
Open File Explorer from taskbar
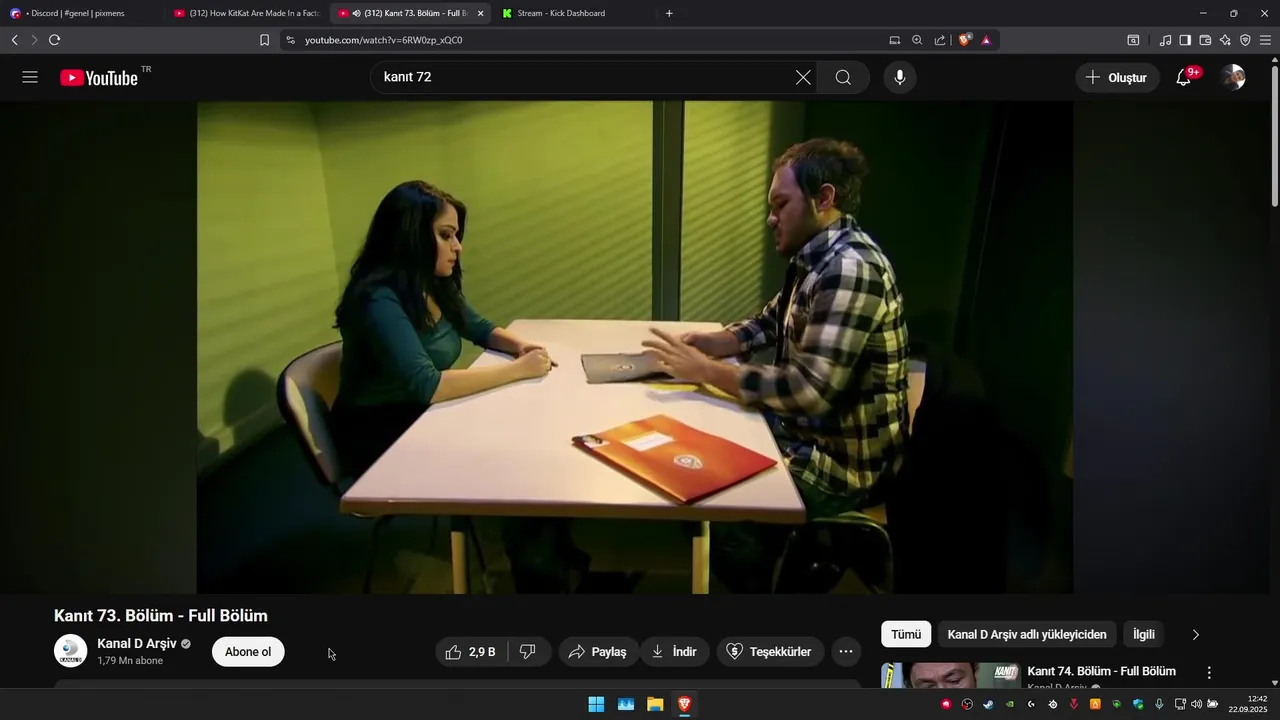pyautogui.click(x=655, y=704)
